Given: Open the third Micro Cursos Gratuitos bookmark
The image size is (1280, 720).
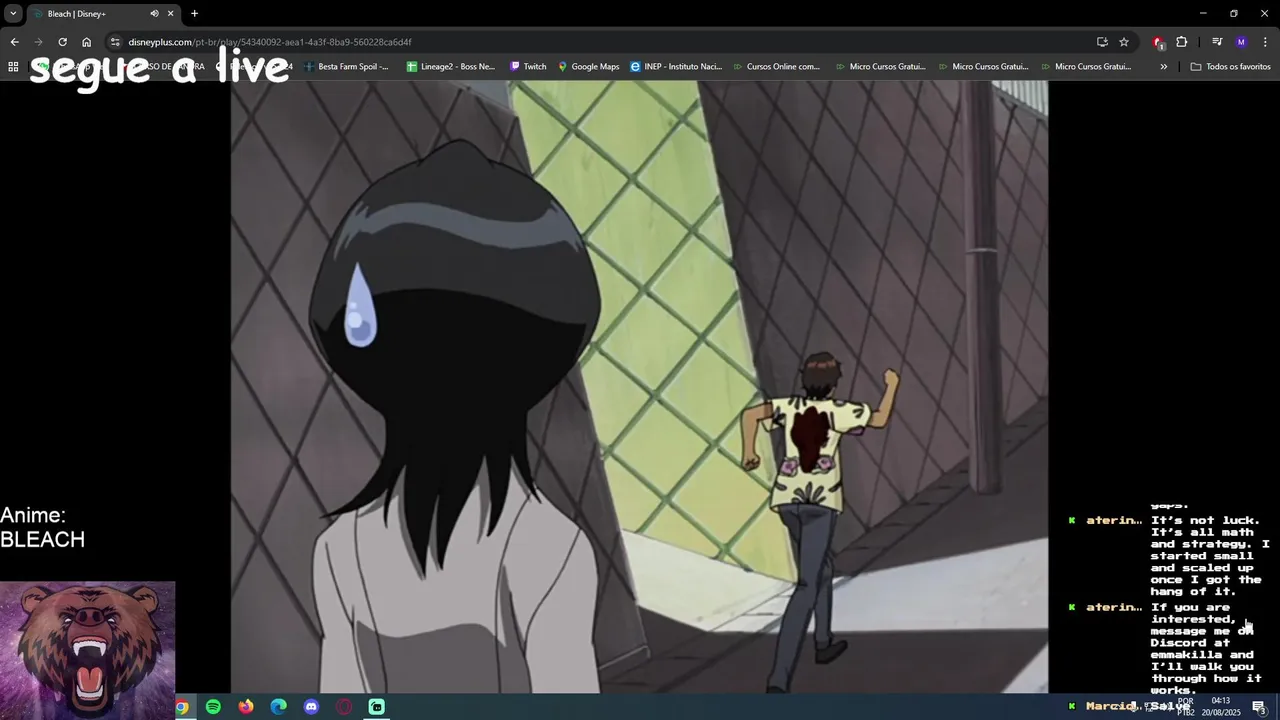Looking at the screenshot, I should click(x=1085, y=67).
